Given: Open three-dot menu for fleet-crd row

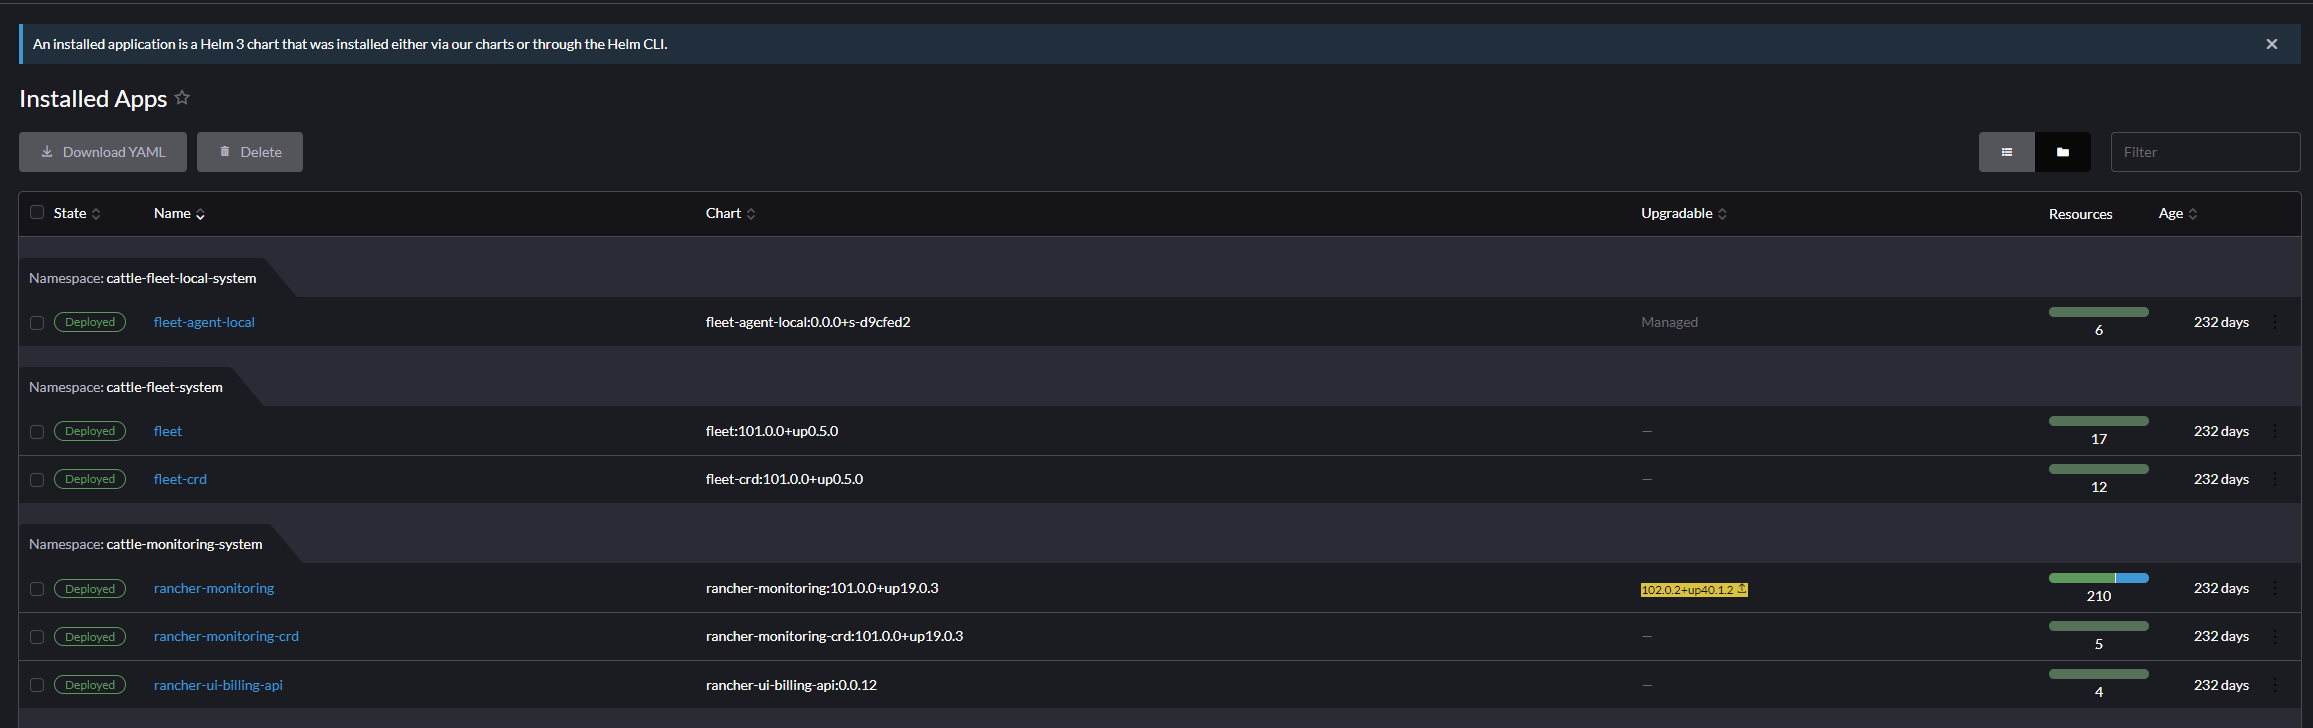Looking at the screenshot, I should (x=2275, y=479).
